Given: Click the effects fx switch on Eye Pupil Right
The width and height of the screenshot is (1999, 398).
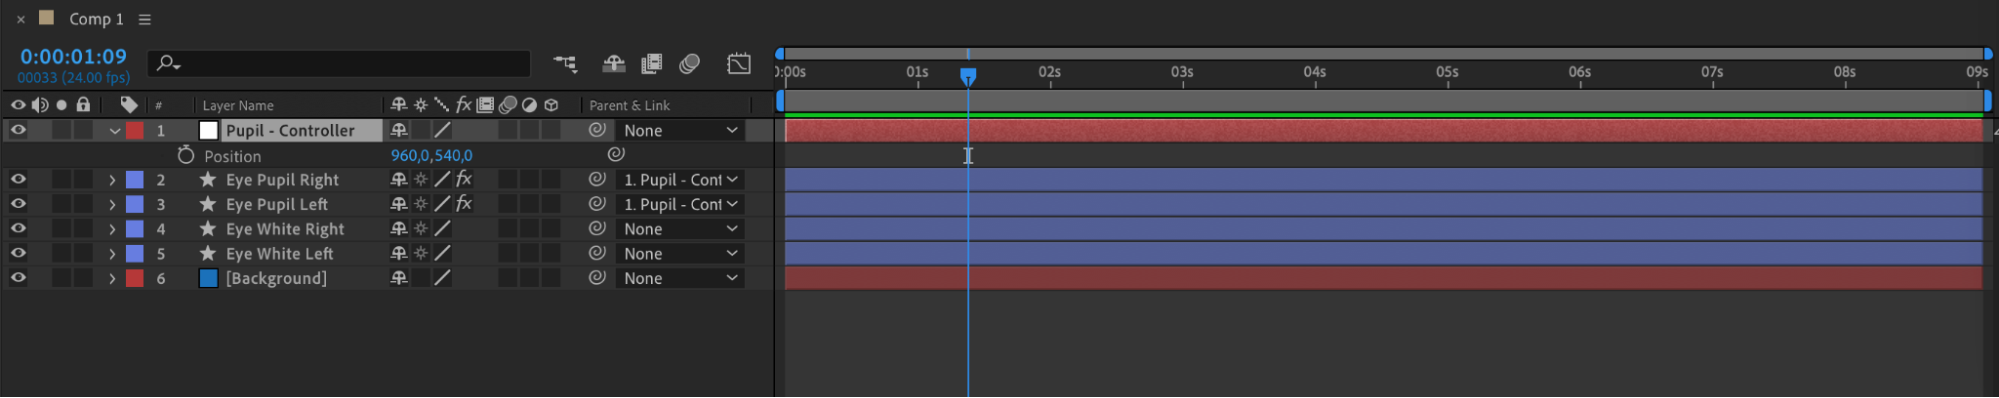Looking at the screenshot, I should click(x=464, y=179).
